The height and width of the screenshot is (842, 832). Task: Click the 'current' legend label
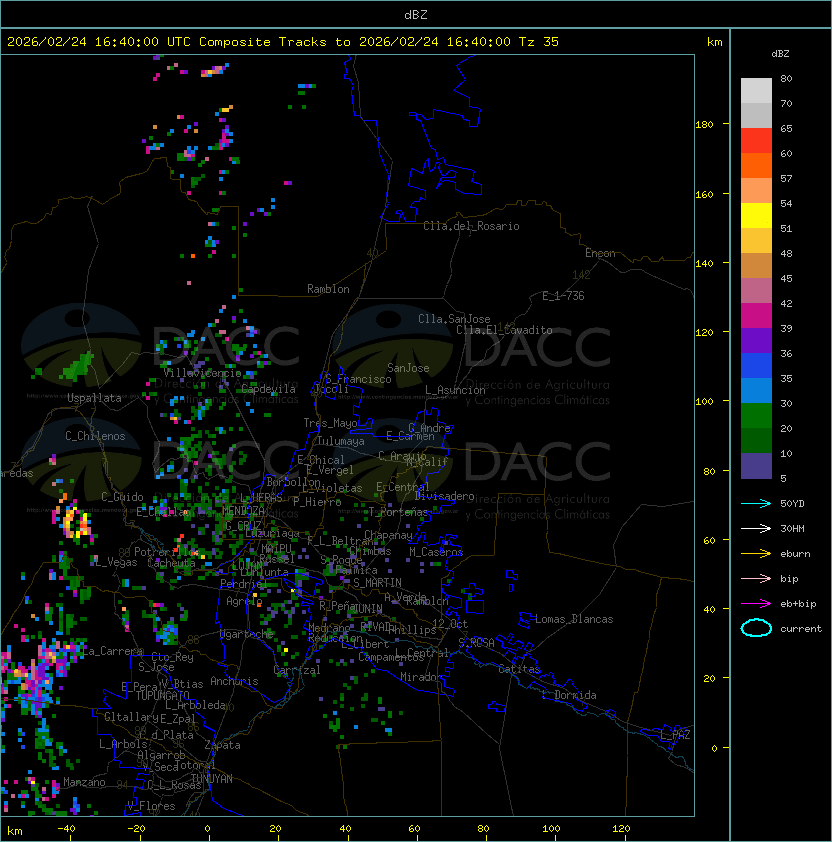tap(801, 628)
